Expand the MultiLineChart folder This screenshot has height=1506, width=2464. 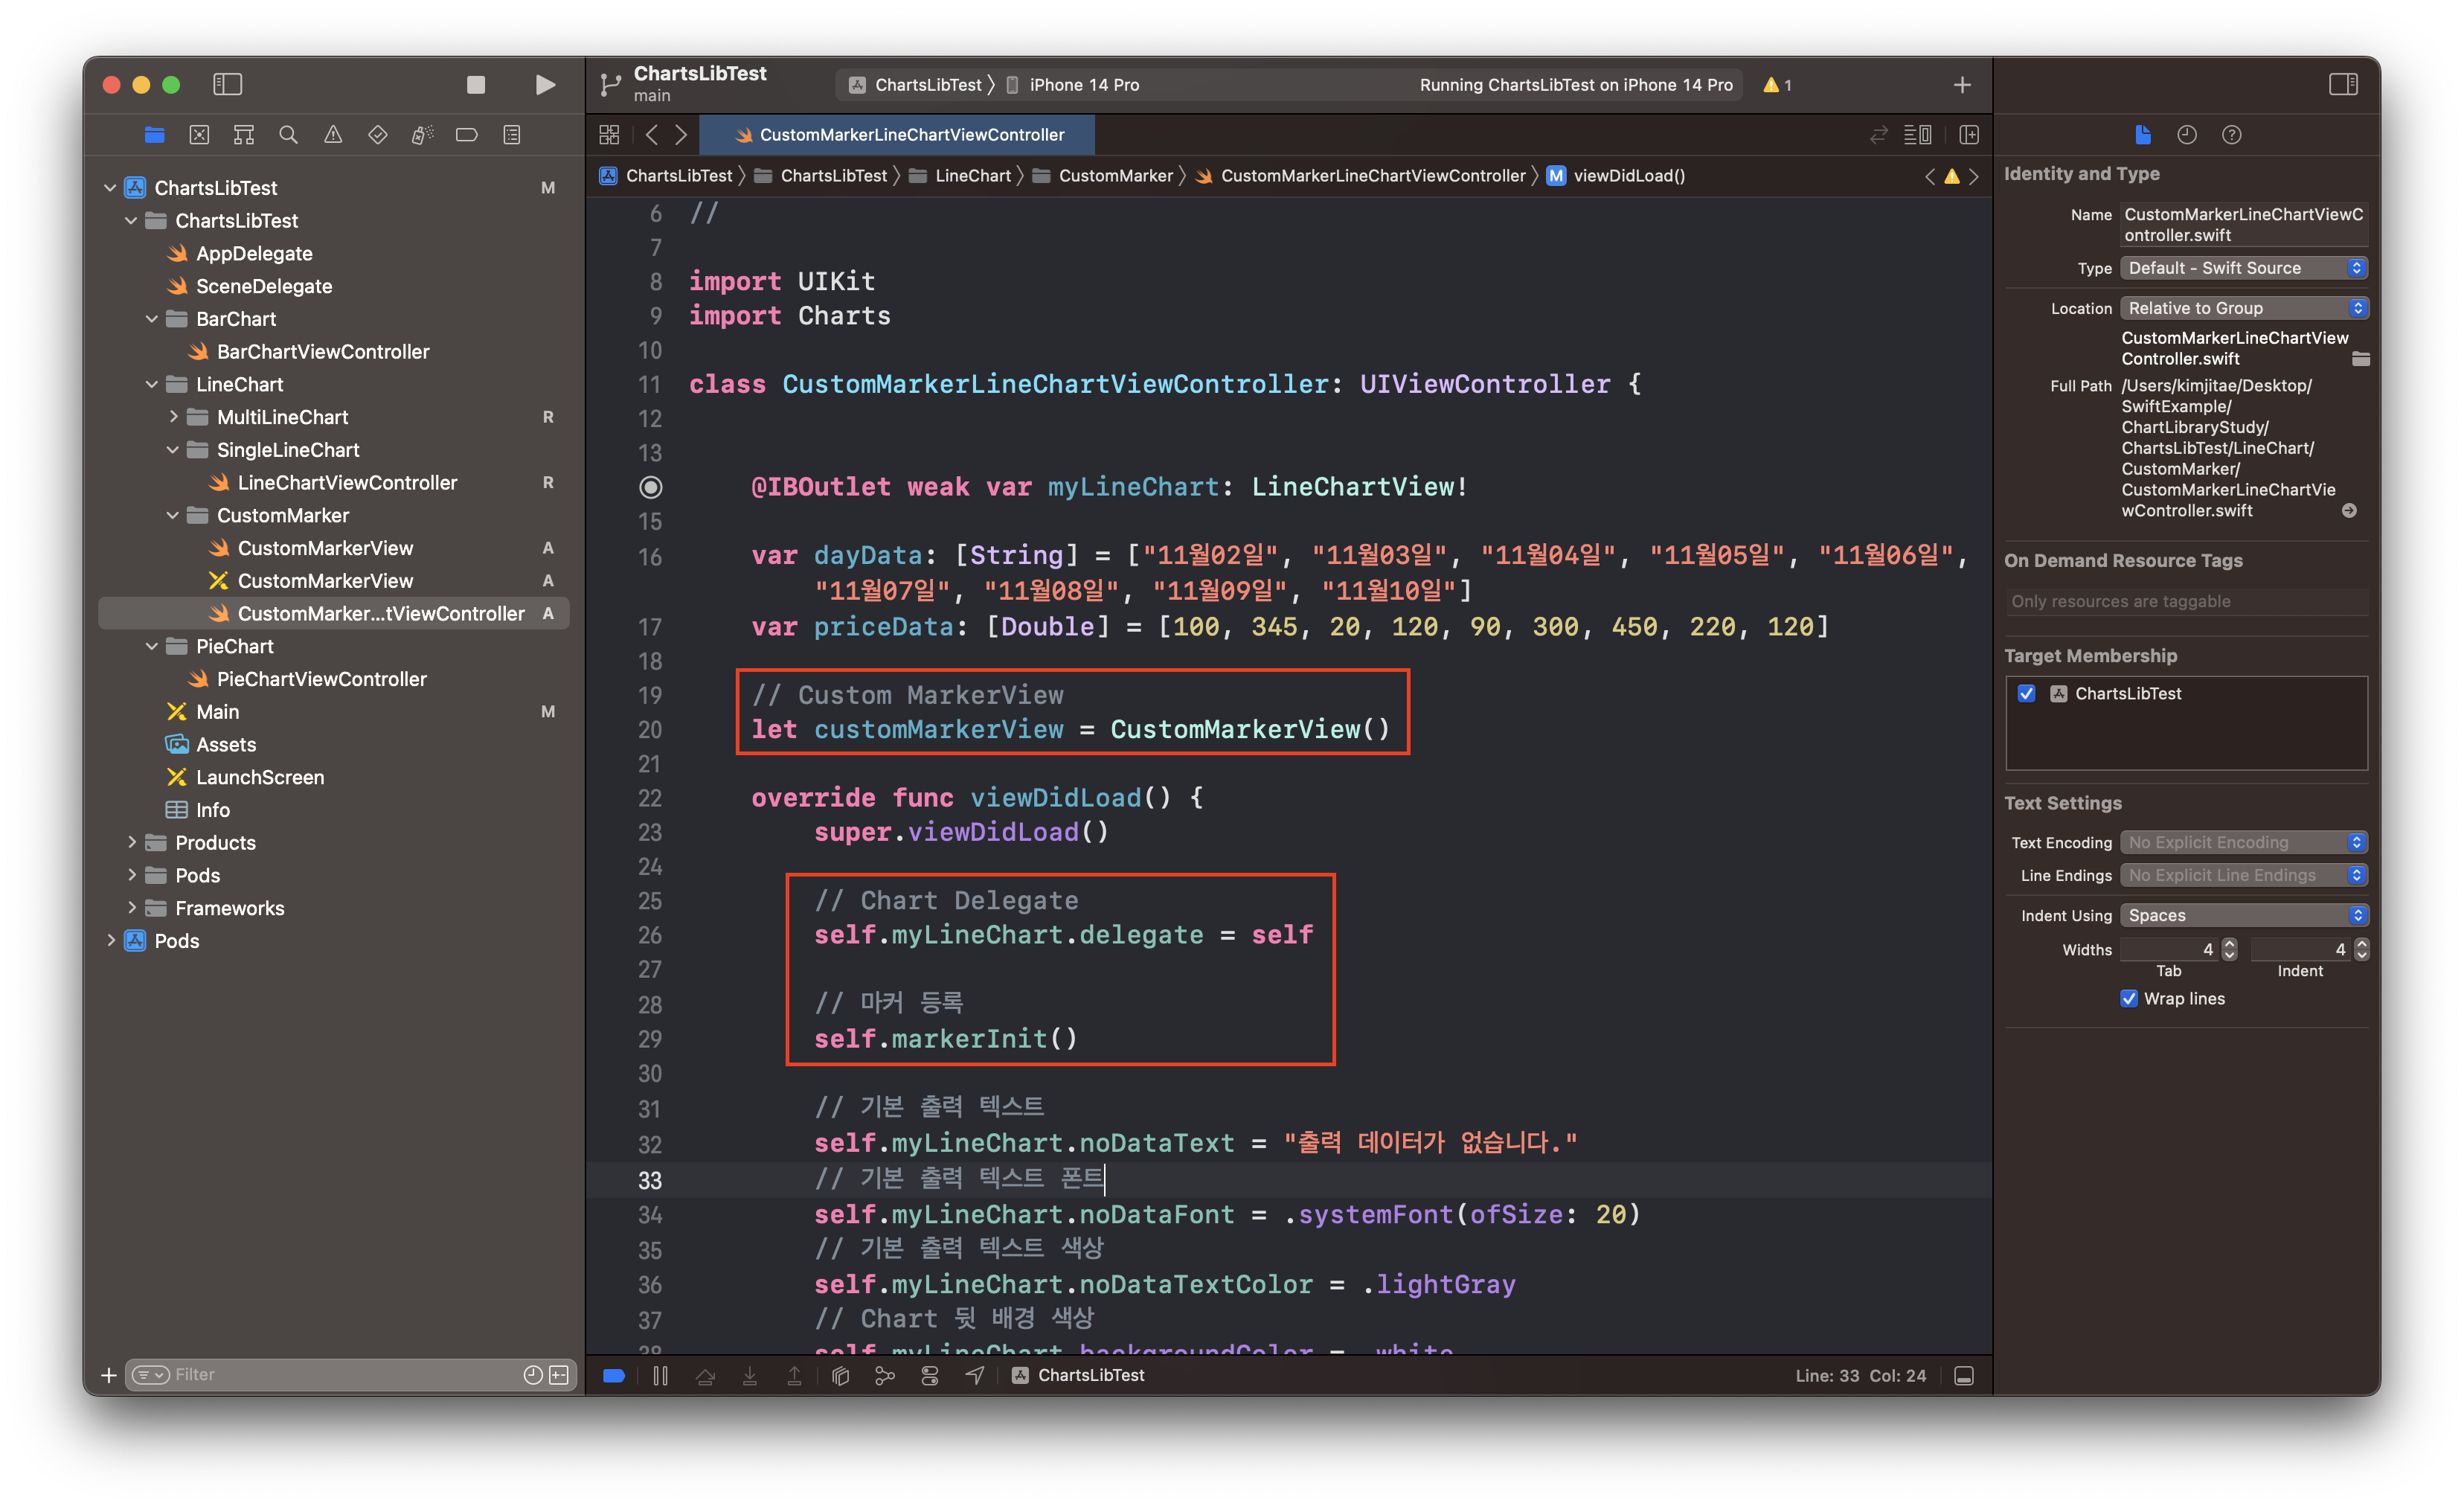[x=173, y=417]
